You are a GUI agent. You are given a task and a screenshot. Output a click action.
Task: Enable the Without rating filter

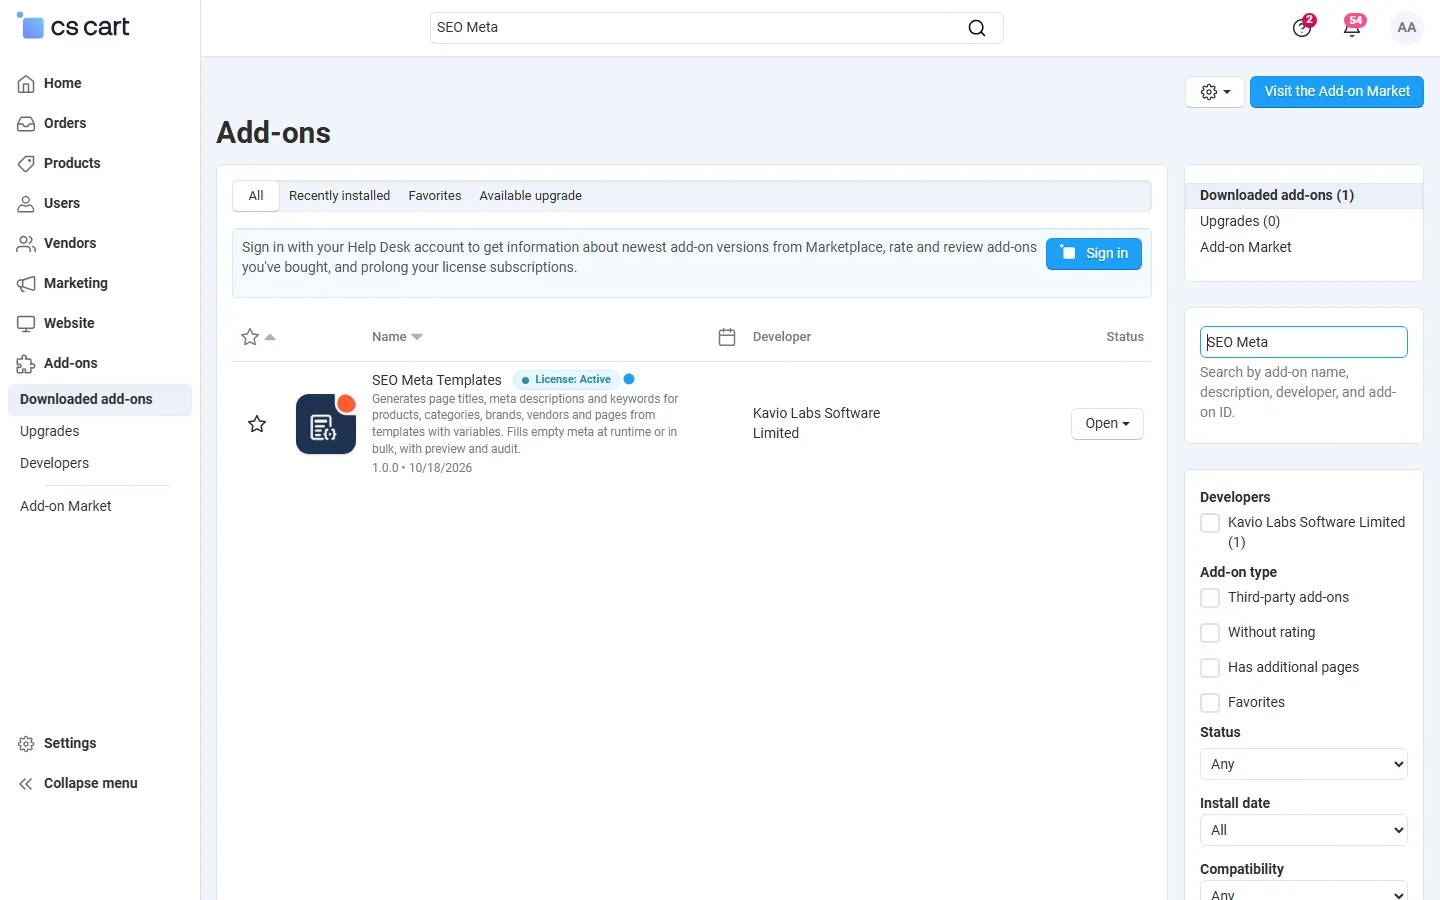tap(1210, 633)
